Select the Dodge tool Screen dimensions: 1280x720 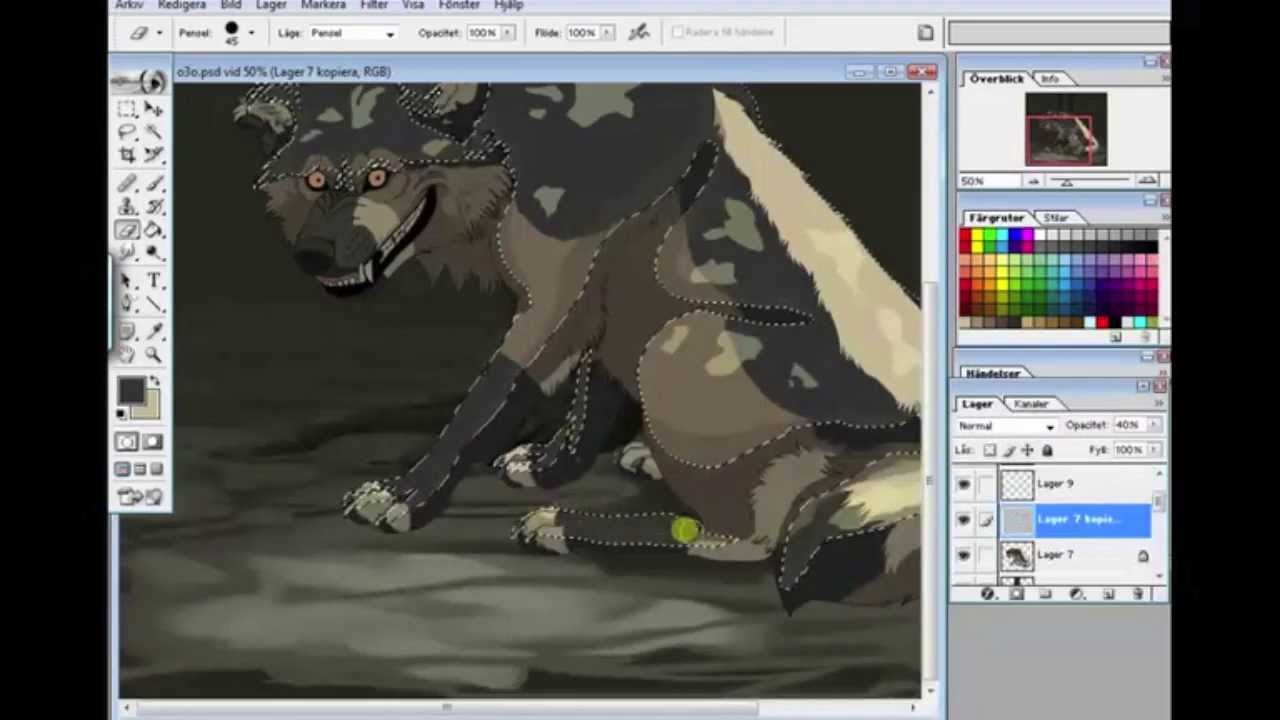[x=154, y=254]
